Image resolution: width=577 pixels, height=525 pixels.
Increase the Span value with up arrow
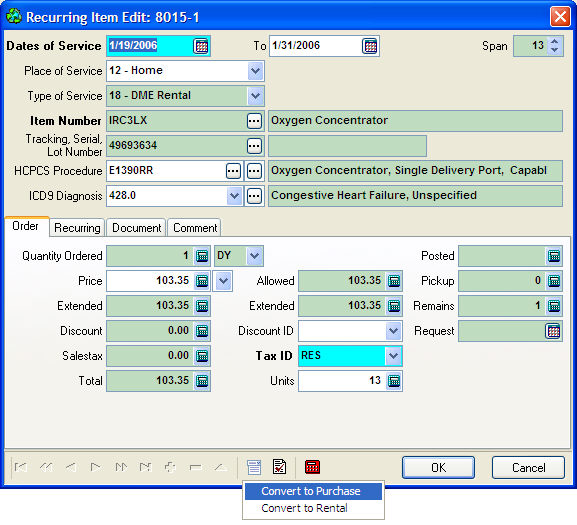[555, 42]
